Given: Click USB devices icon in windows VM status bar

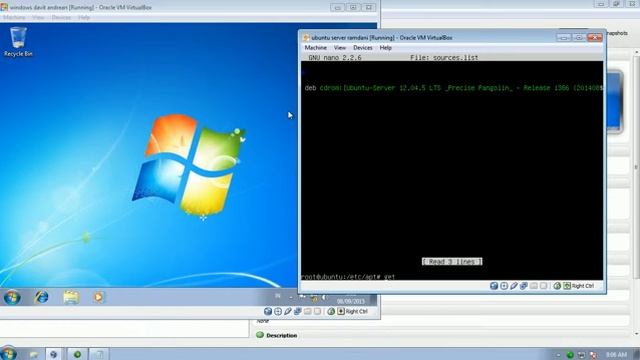Looking at the screenshot, I should coord(288,311).
